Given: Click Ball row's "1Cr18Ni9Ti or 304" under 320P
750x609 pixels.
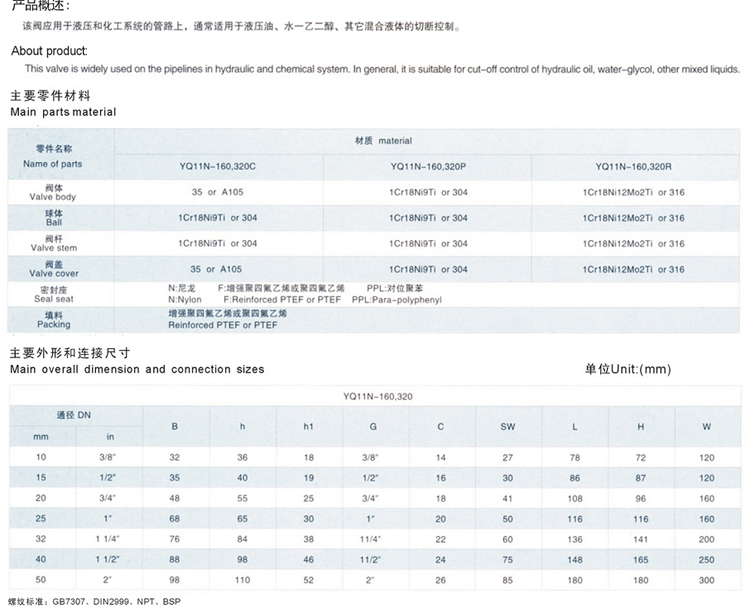Looking at the screenshot, I should pos(428,218).
